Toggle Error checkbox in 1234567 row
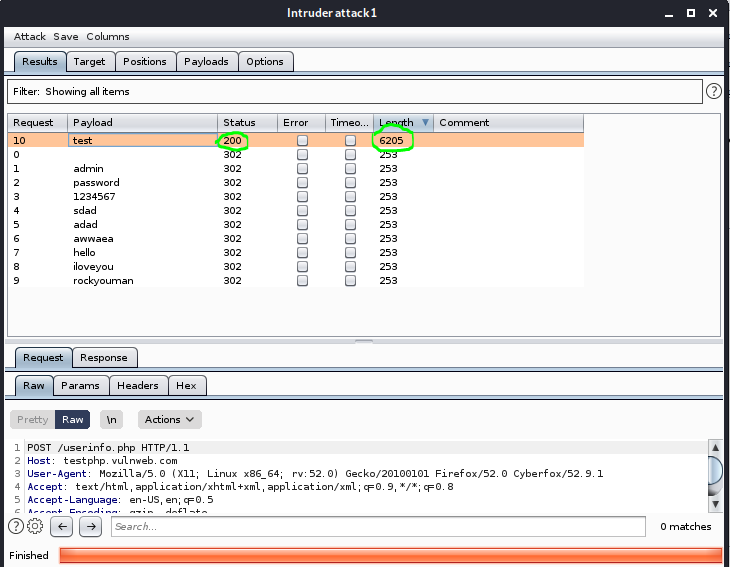 [x=302, y=196]
